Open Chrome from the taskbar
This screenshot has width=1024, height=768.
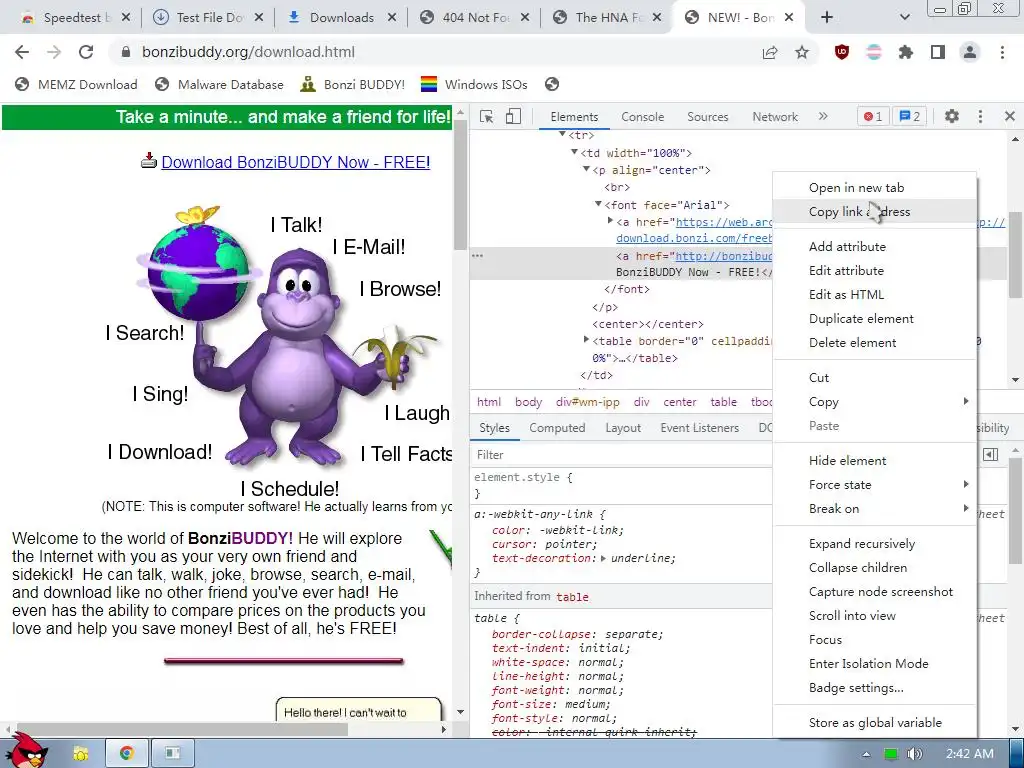(x=127, y=753)
